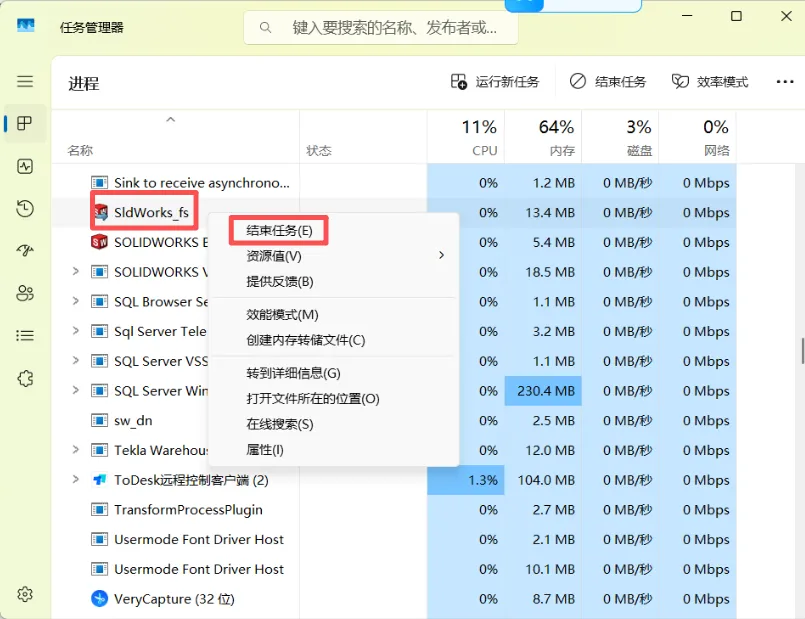
Task: Click the SldWorks_fs process icon
Action: 100,212
